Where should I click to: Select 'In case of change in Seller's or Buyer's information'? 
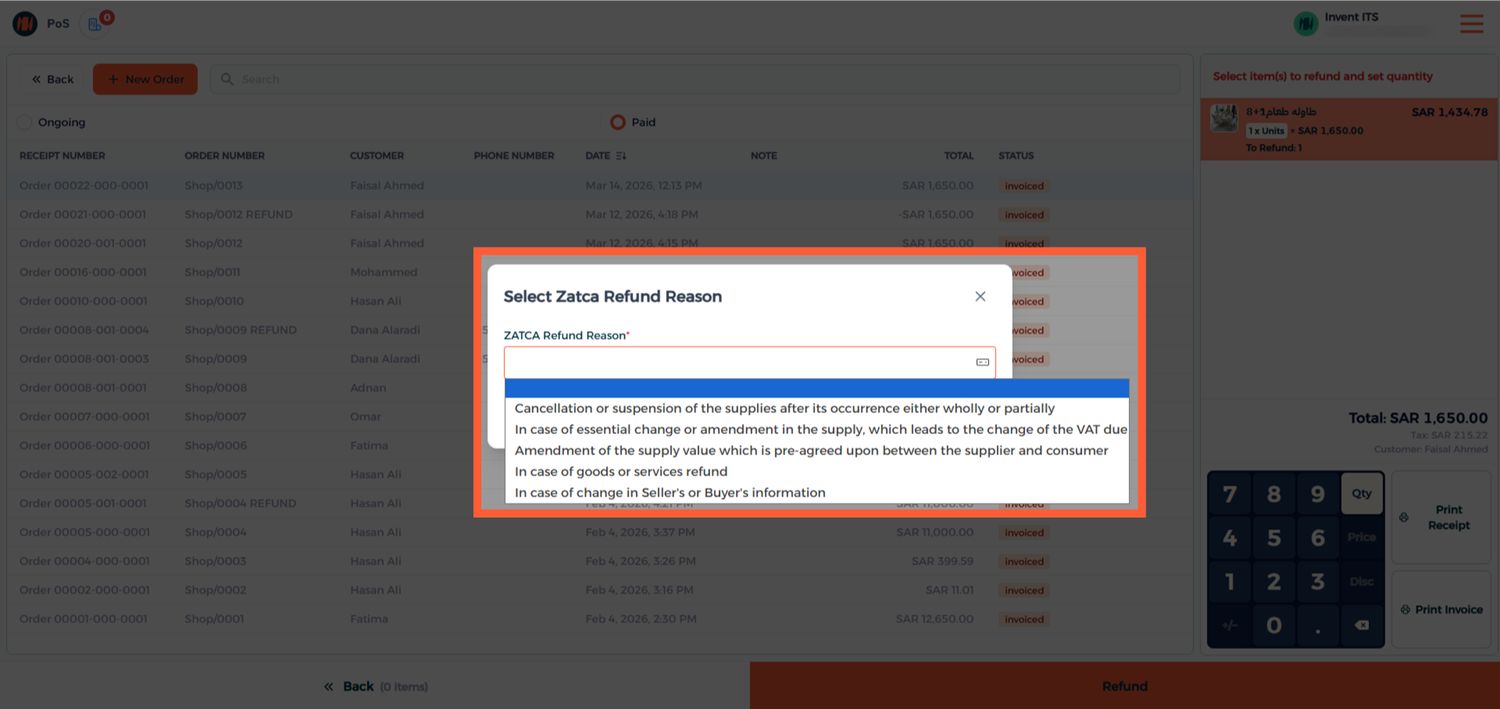point(670,492)
